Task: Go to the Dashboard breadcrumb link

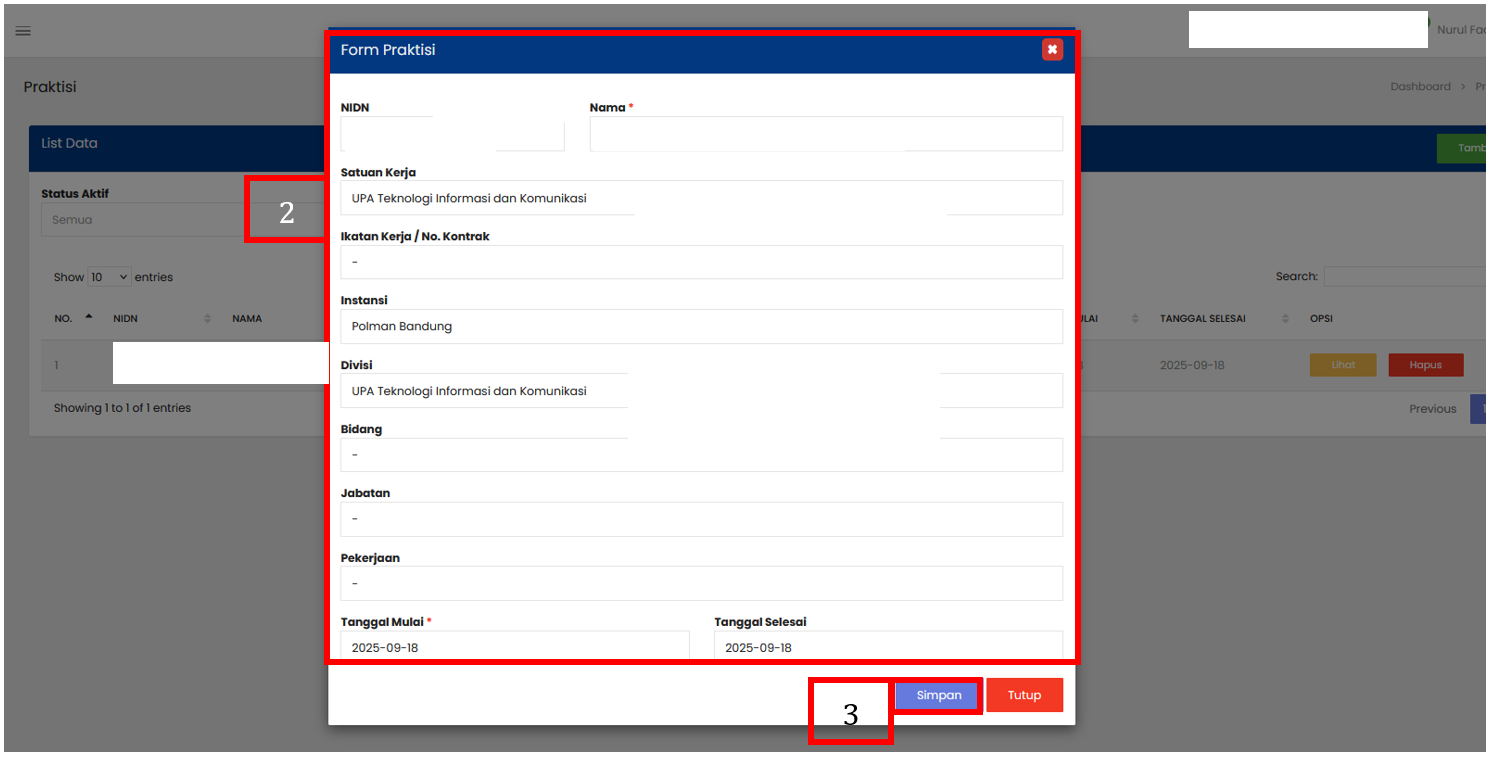Action: pyautogui.click(x=1420, y=87)
